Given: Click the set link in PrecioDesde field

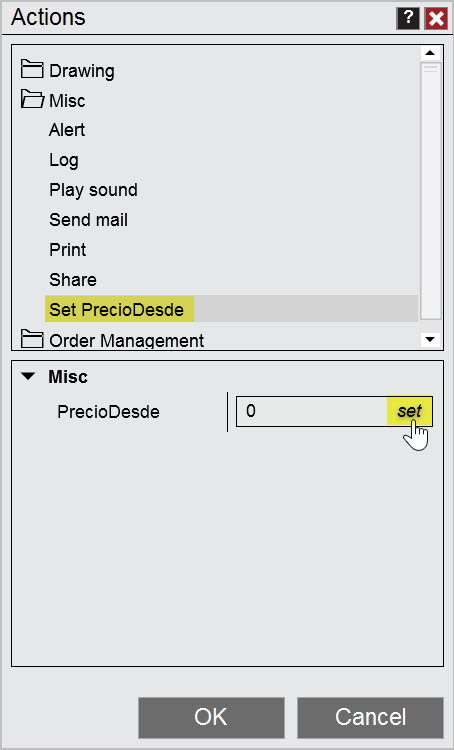Looking at the screenshot, I should tap(410, 410).
